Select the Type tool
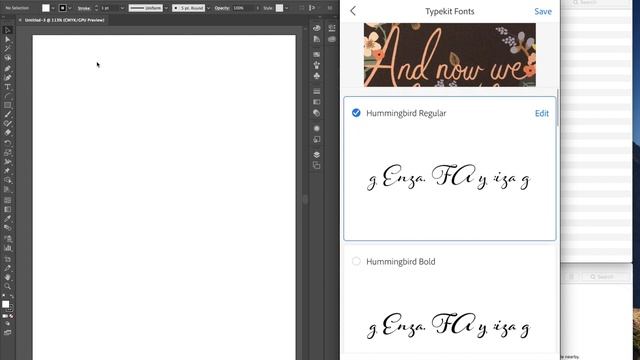 7,87
